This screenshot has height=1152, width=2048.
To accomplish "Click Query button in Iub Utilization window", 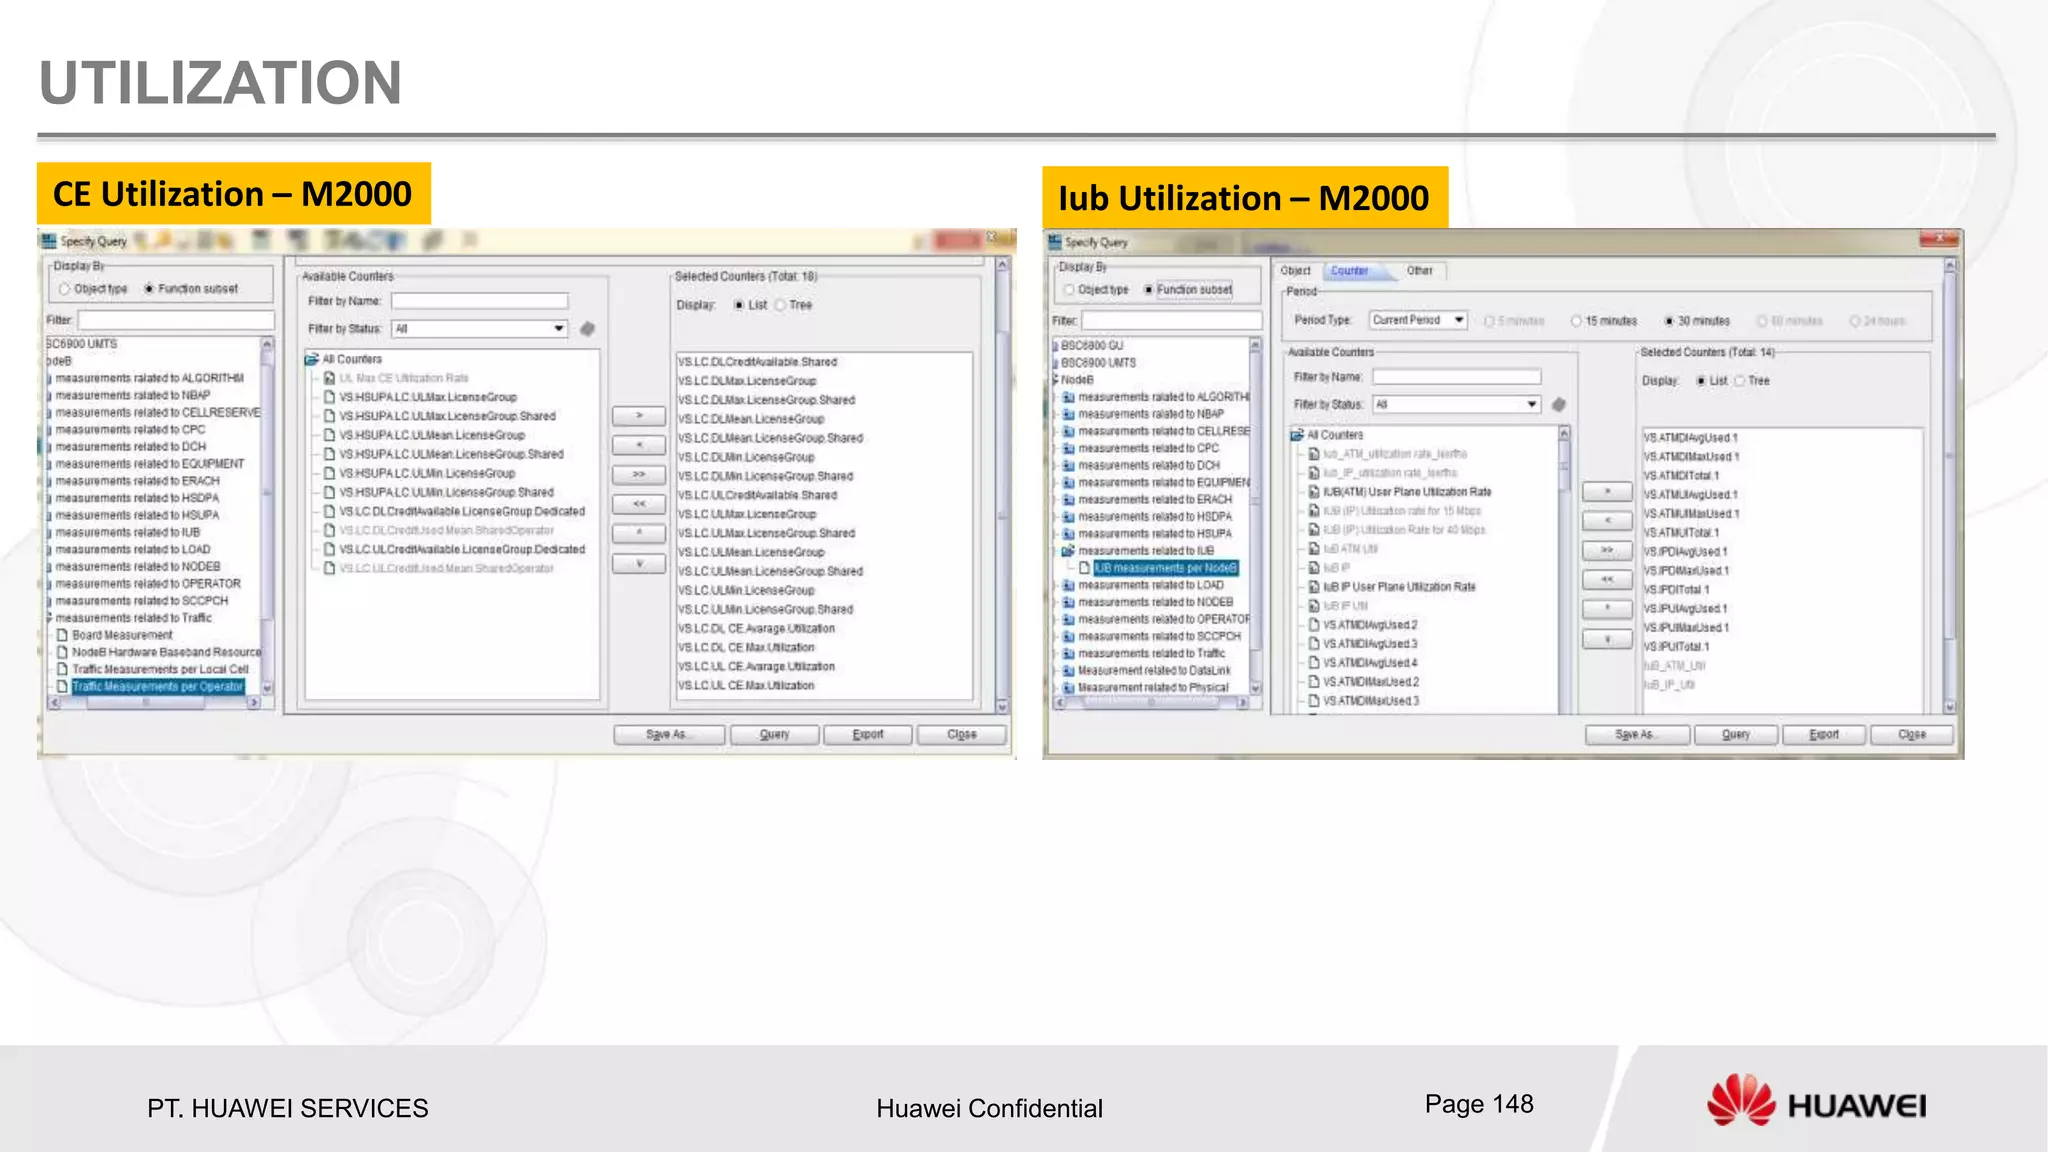I will [1735, 734].
